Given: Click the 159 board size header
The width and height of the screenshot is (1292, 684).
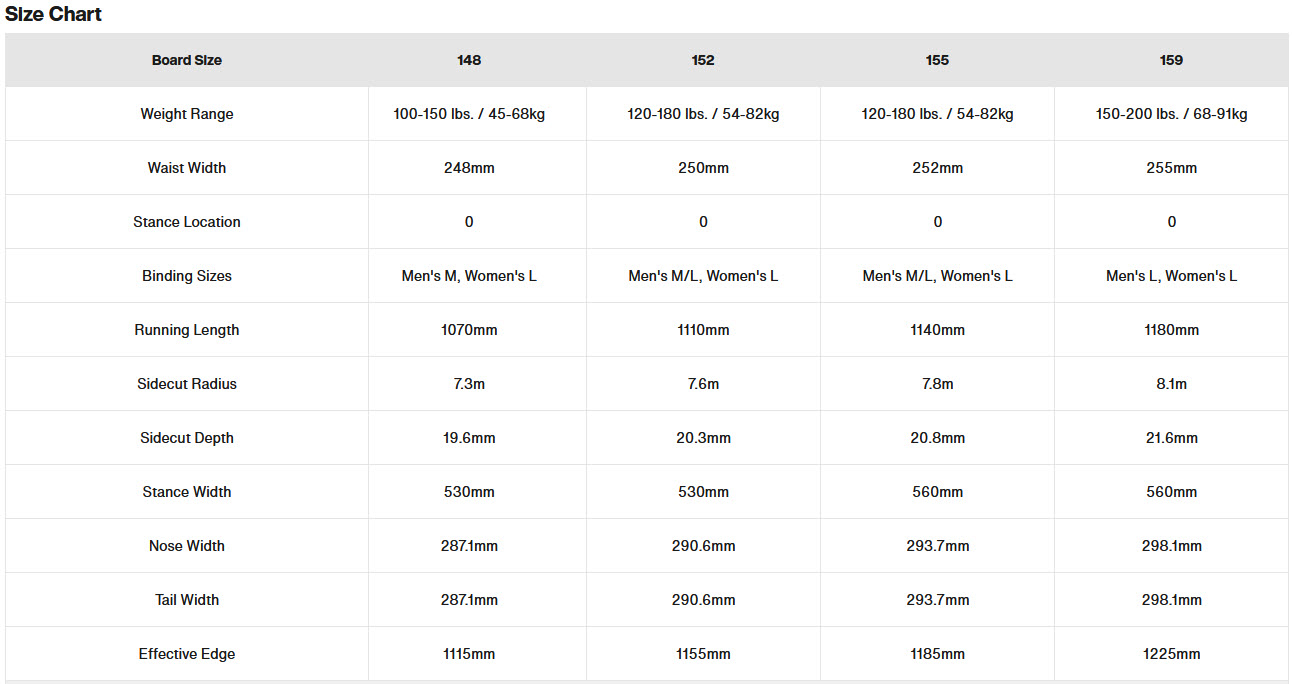Looking at the screenshot, I should pos(1171,60).
